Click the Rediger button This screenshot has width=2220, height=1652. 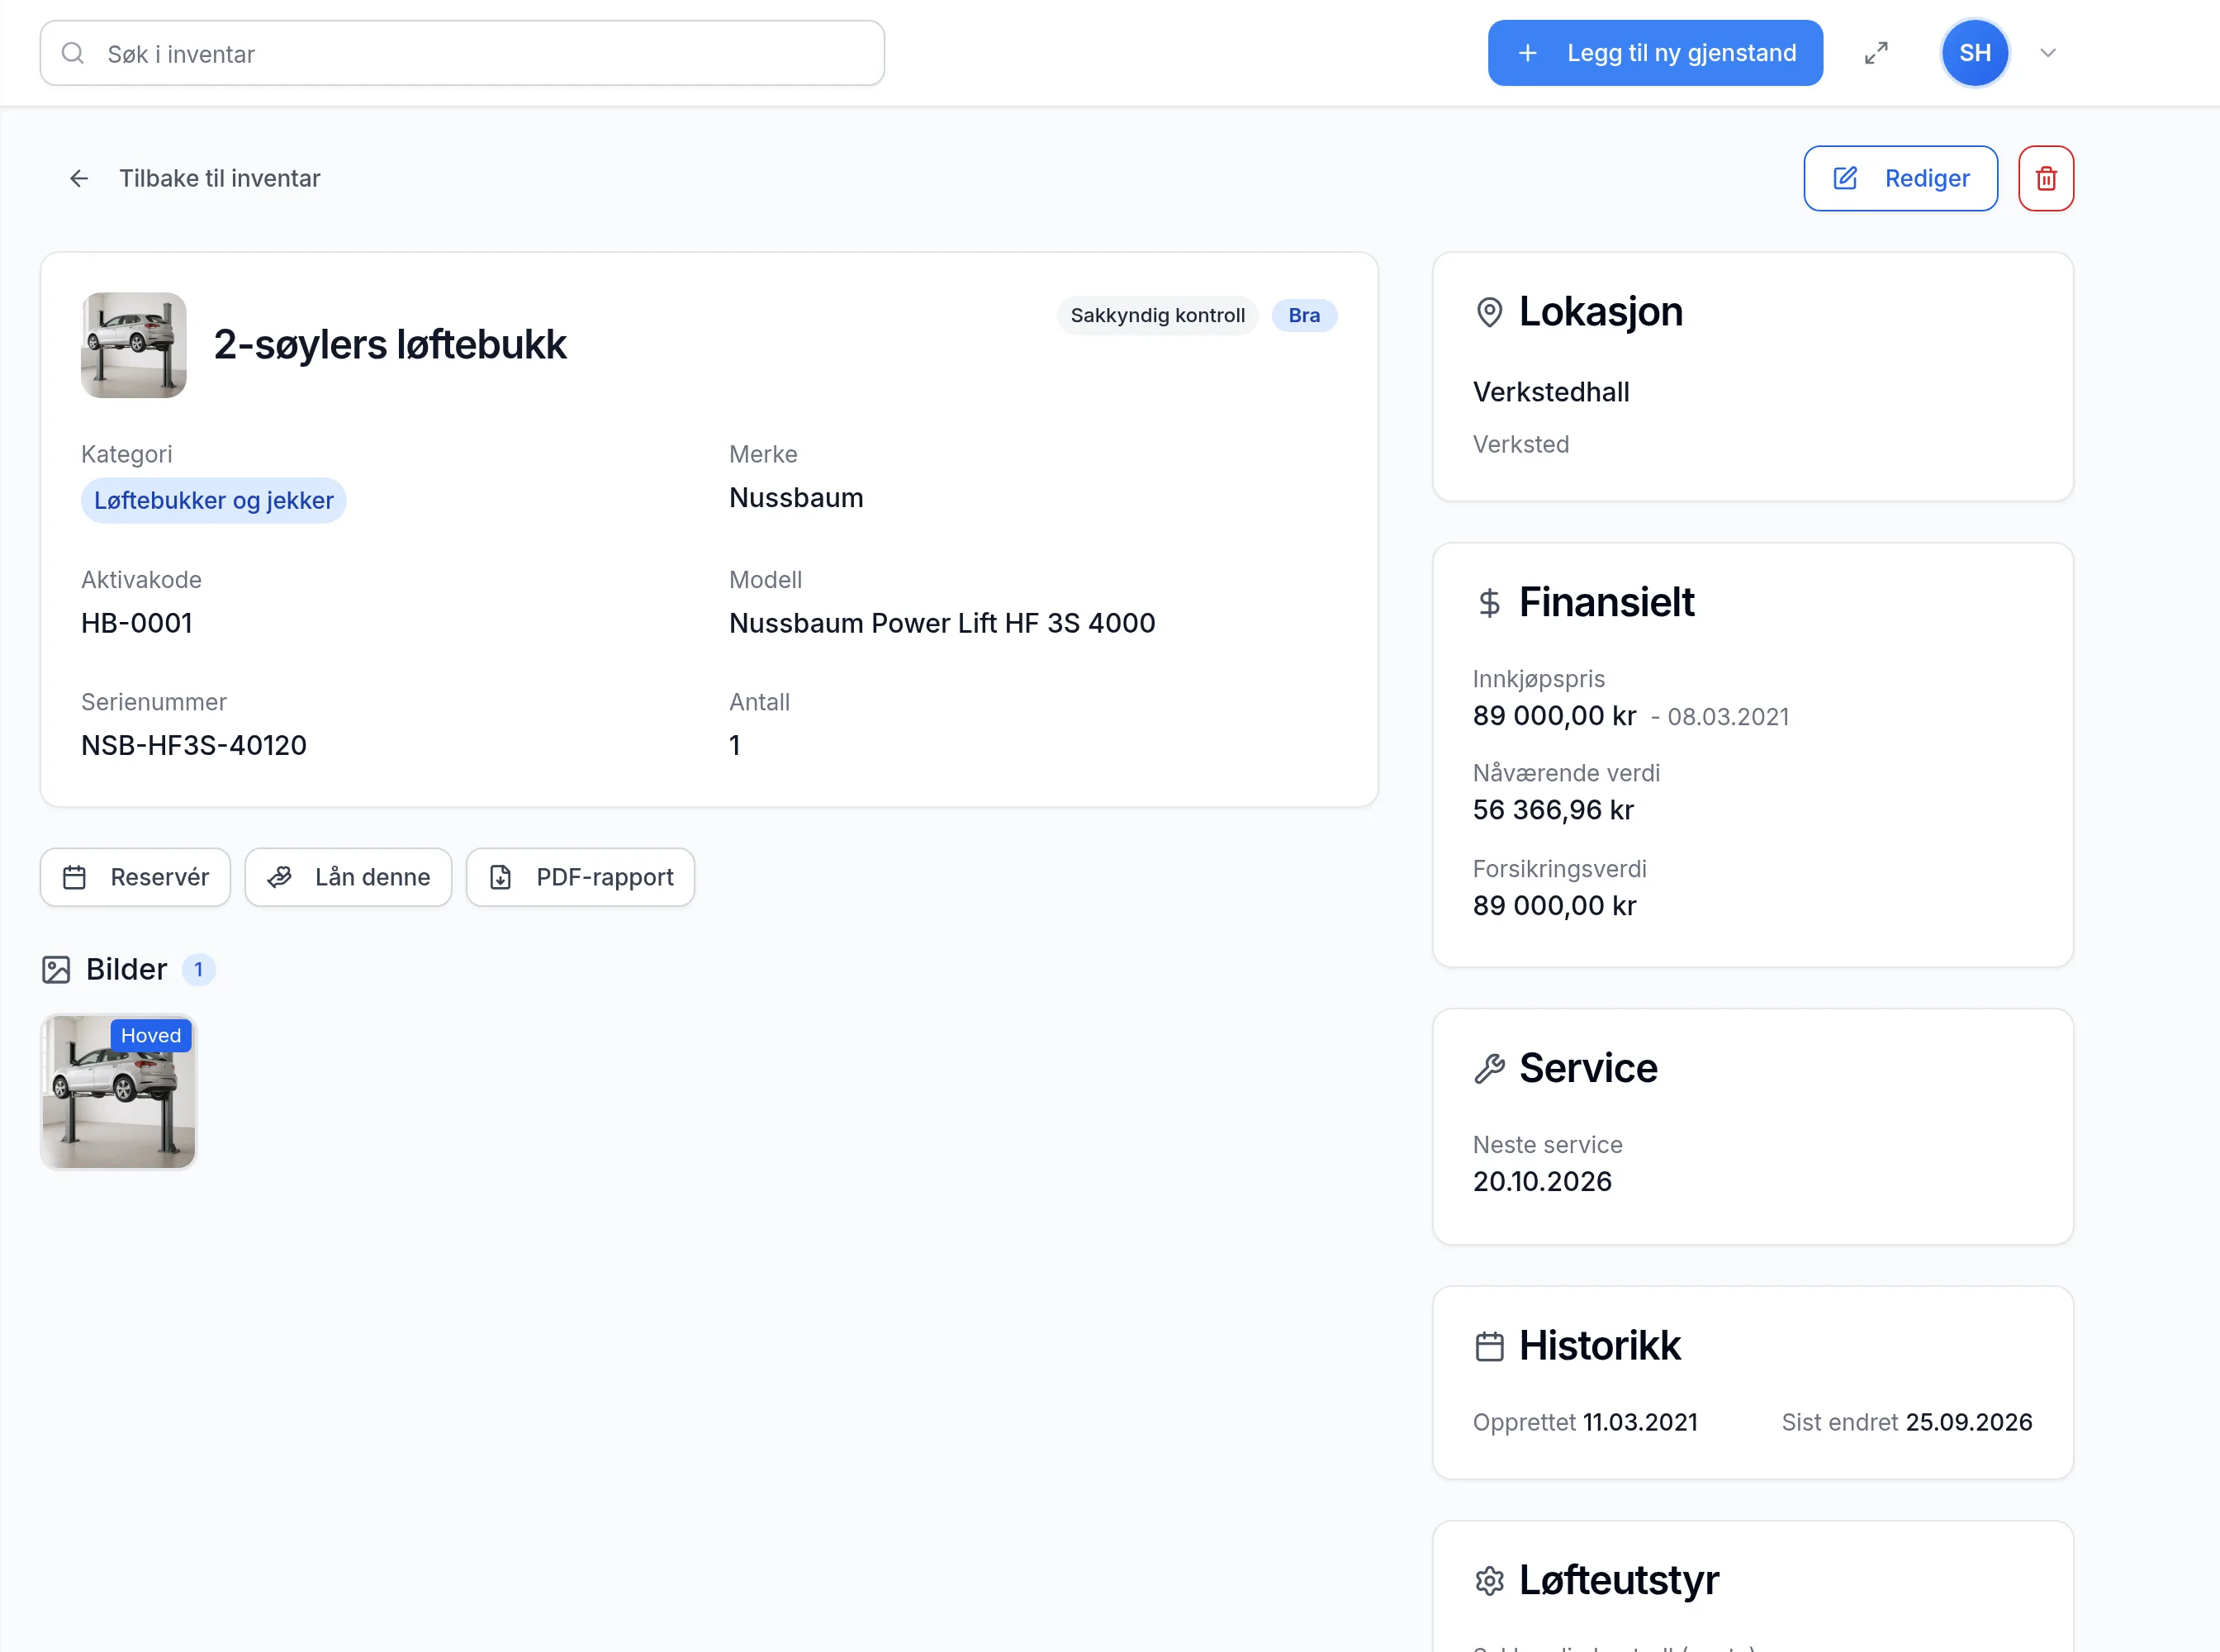[x=1900, y=178]
